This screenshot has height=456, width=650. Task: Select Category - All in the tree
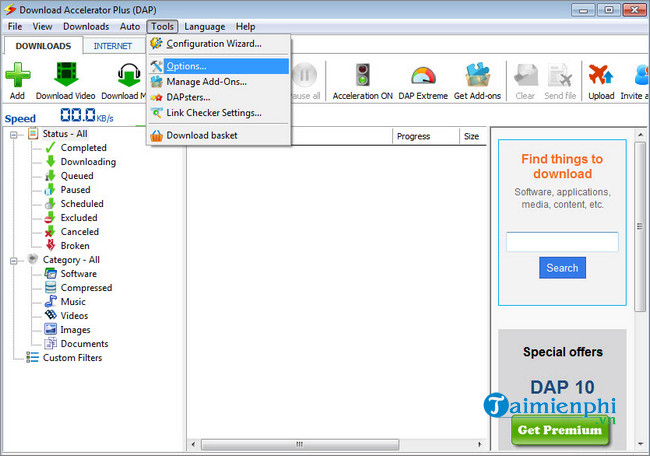click(x=71, y=260)
